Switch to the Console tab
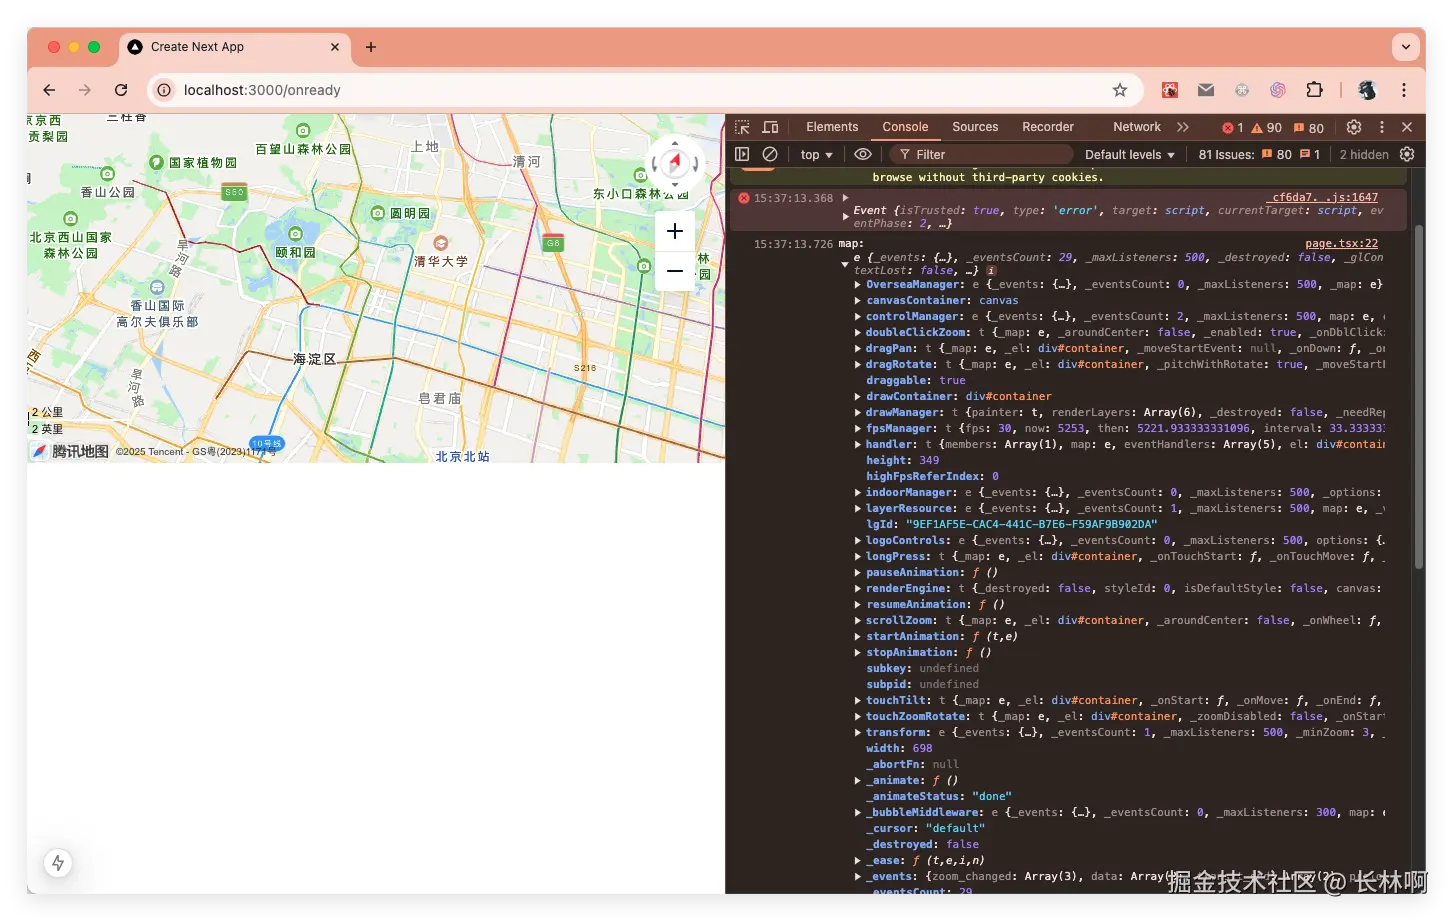This screenshot has height=921, width=1453. (905, 127)
